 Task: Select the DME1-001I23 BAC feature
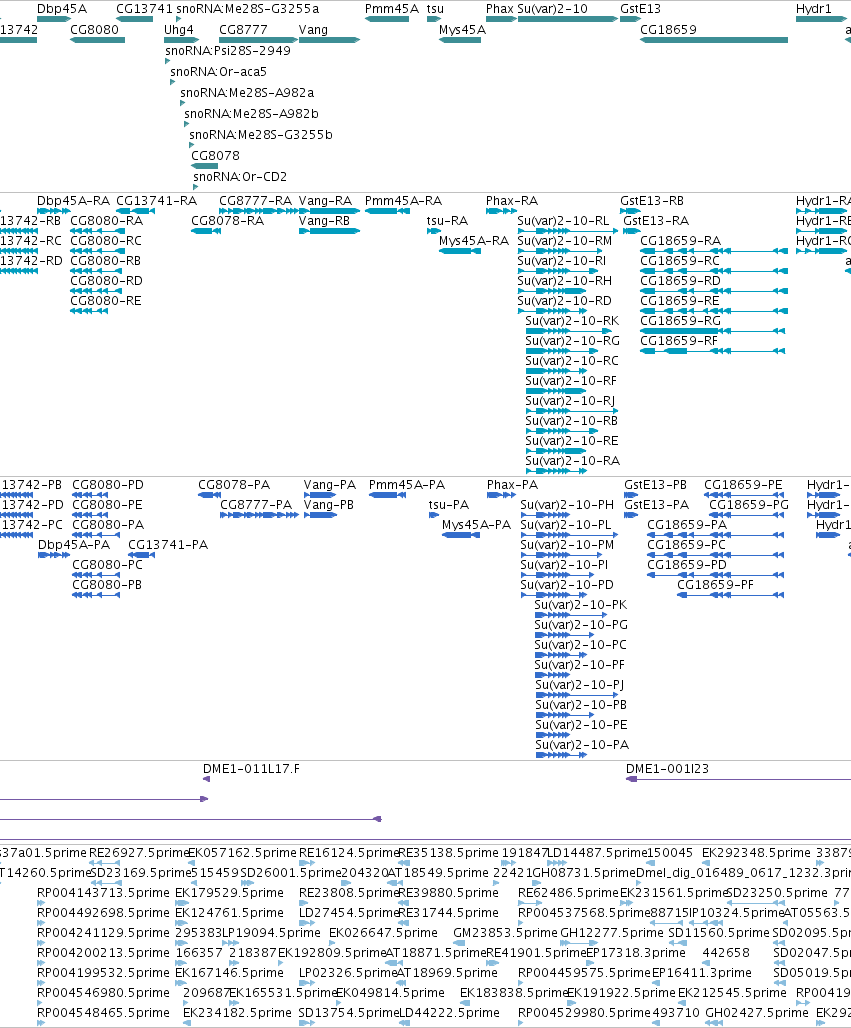click(667, 769)
